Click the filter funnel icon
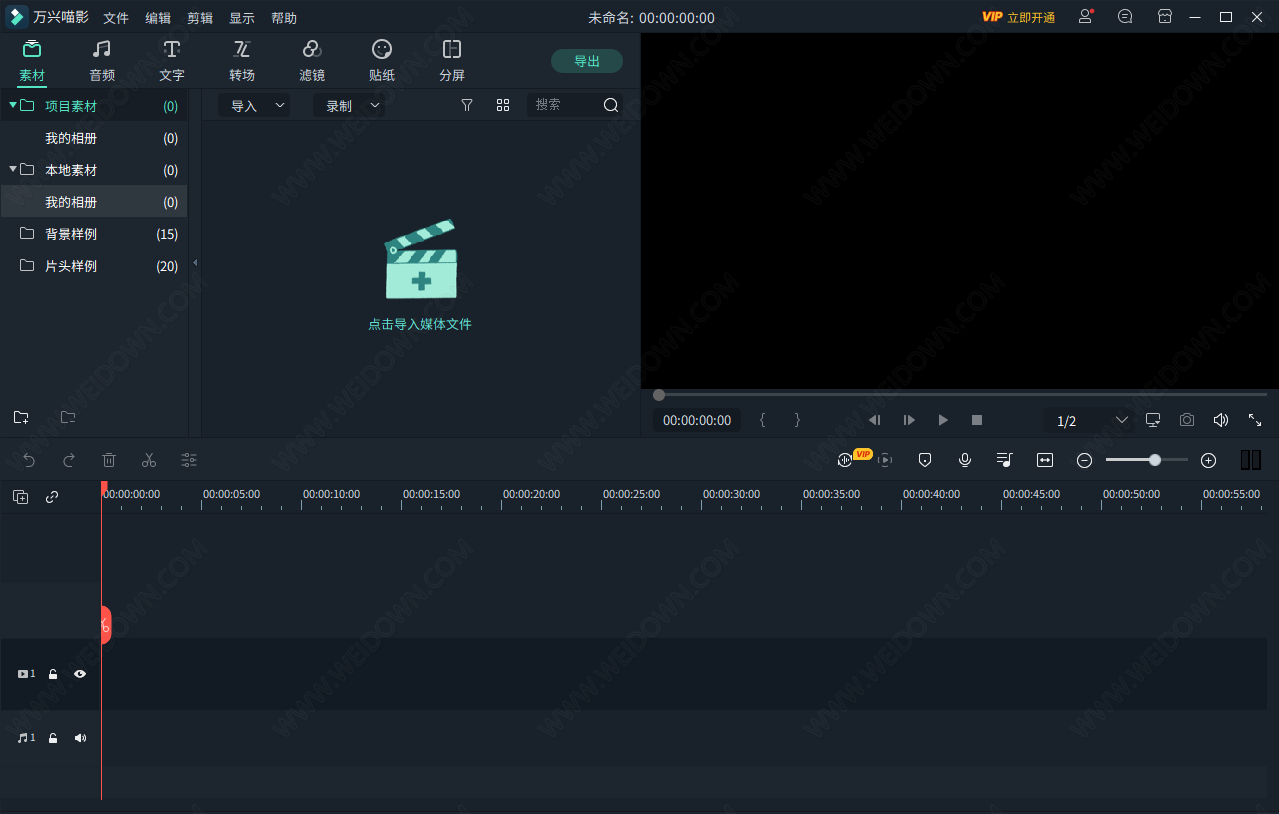Image resolution: width=1279 pixels, height=814 pixels. coord(467,105)
